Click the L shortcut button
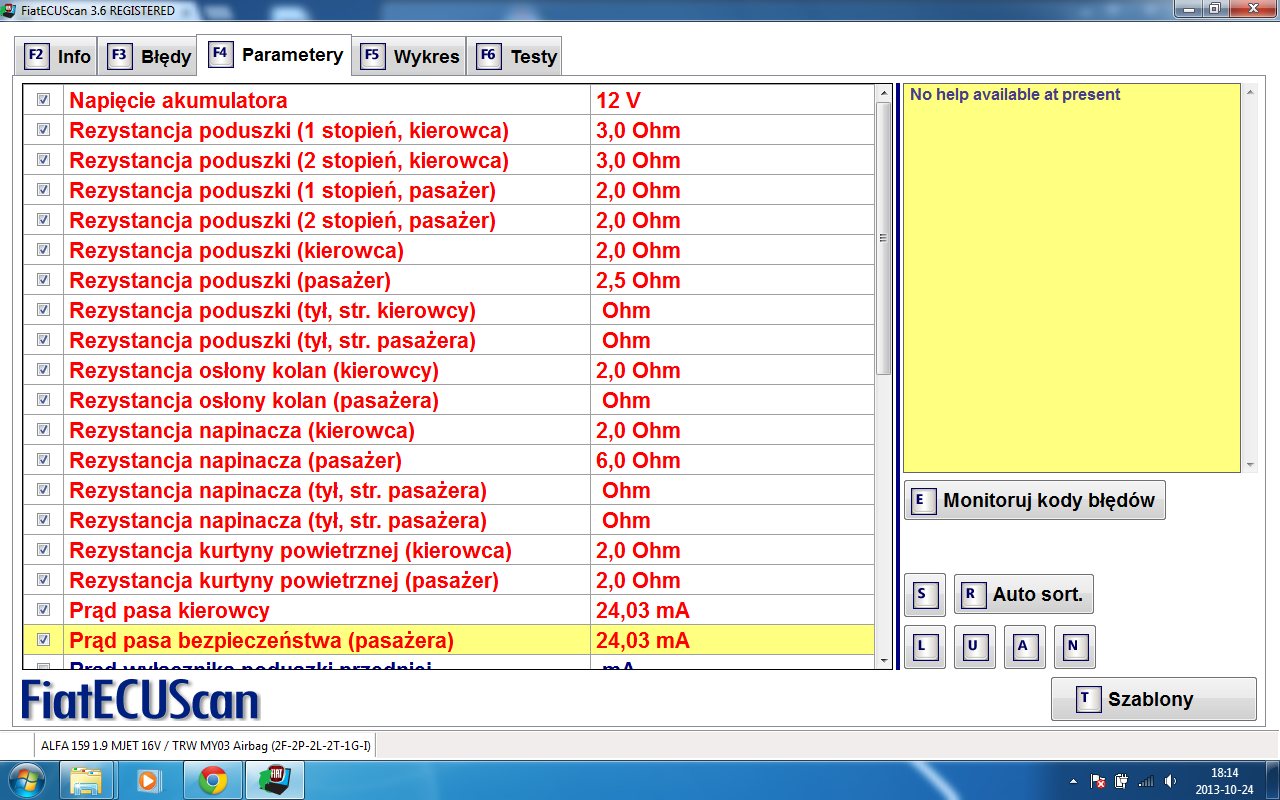Image resolution: width=1280 pixels, height=800 pixels. pos(924,646)
